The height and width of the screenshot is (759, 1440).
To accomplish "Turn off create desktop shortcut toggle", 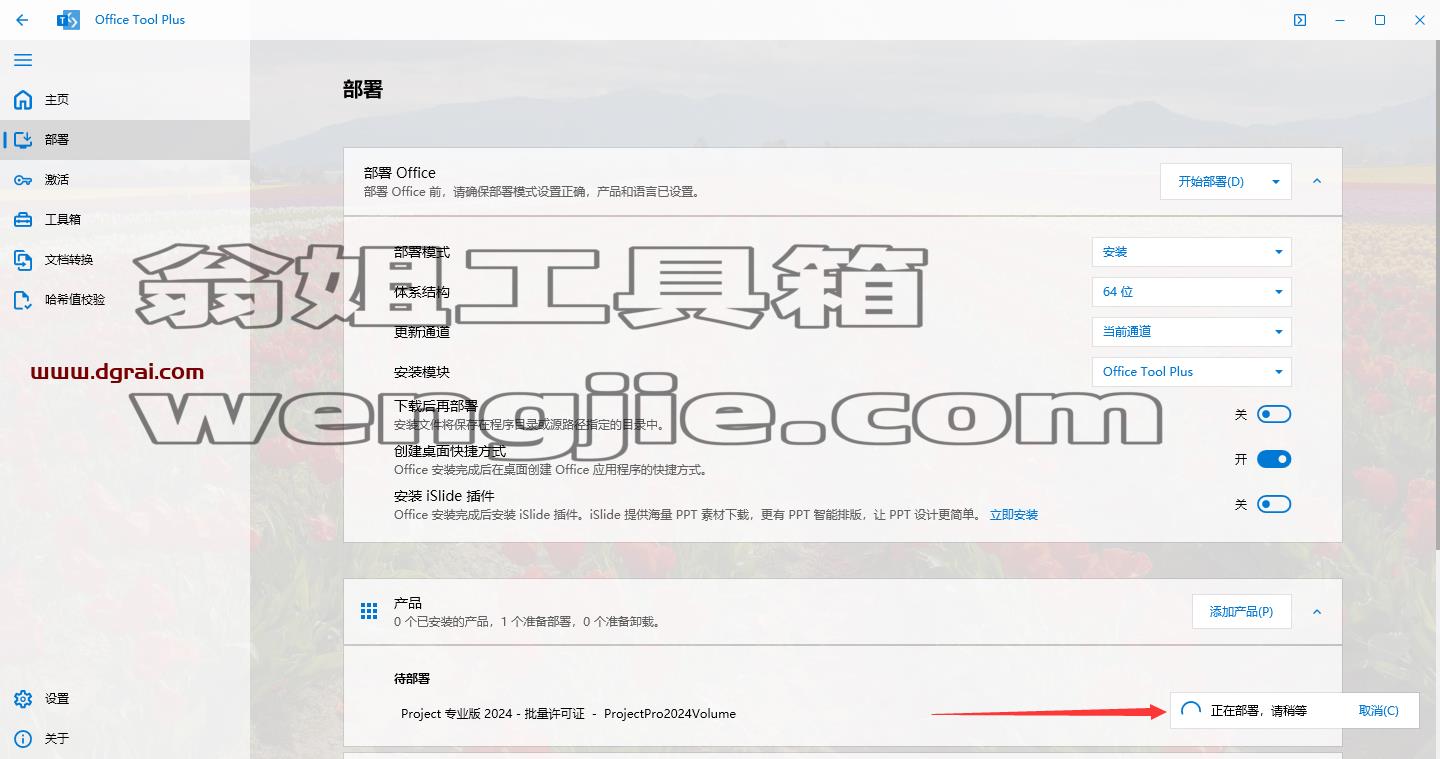I will [1274, 459].
